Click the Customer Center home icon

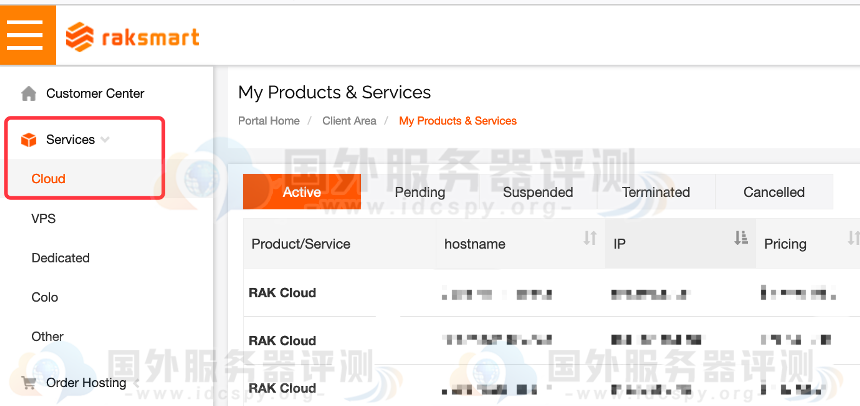29,94
